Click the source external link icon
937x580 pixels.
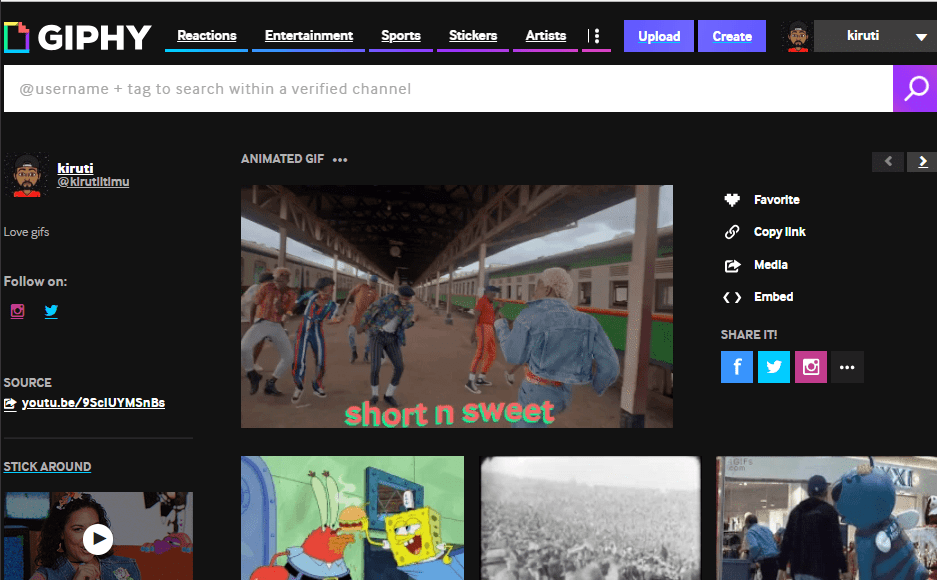(x=10, y=404)
